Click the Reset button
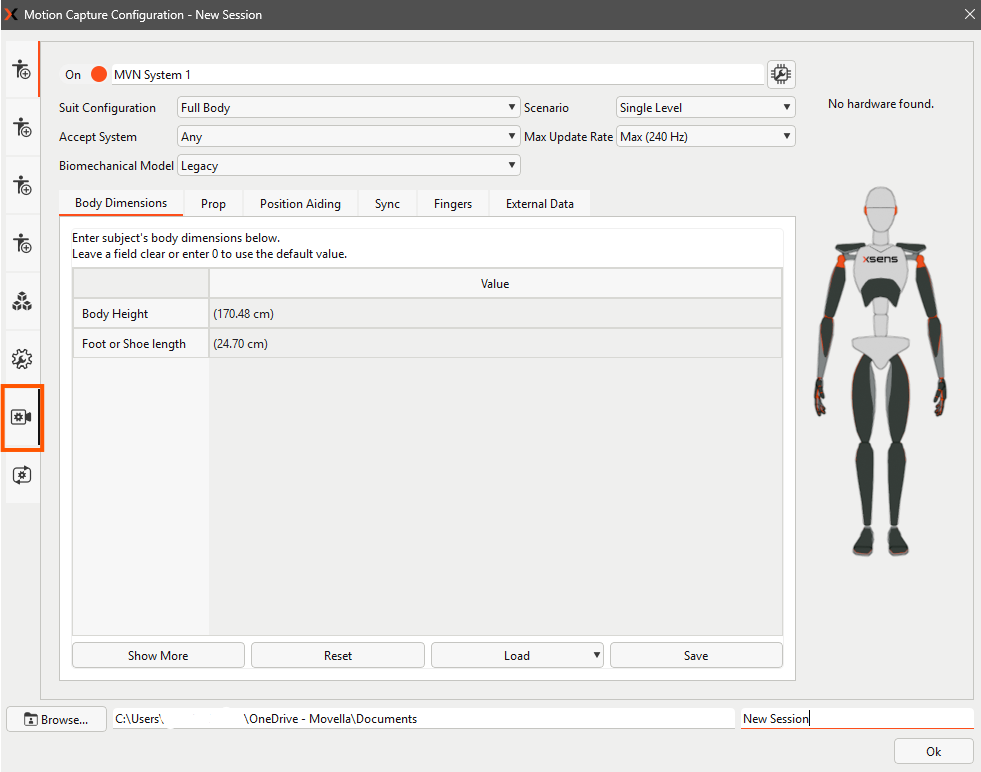The height and width of the screenshot is (772, 981). 338,655
